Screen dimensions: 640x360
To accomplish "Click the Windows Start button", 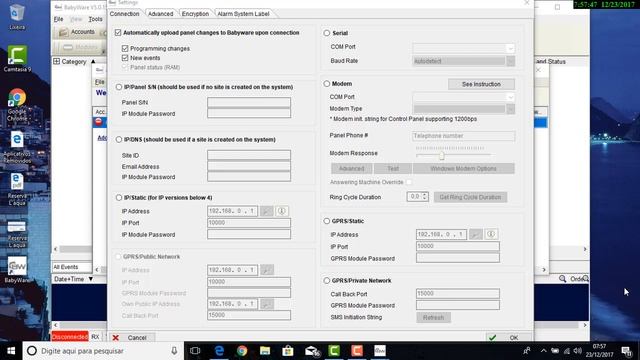I will coord(11,351).
